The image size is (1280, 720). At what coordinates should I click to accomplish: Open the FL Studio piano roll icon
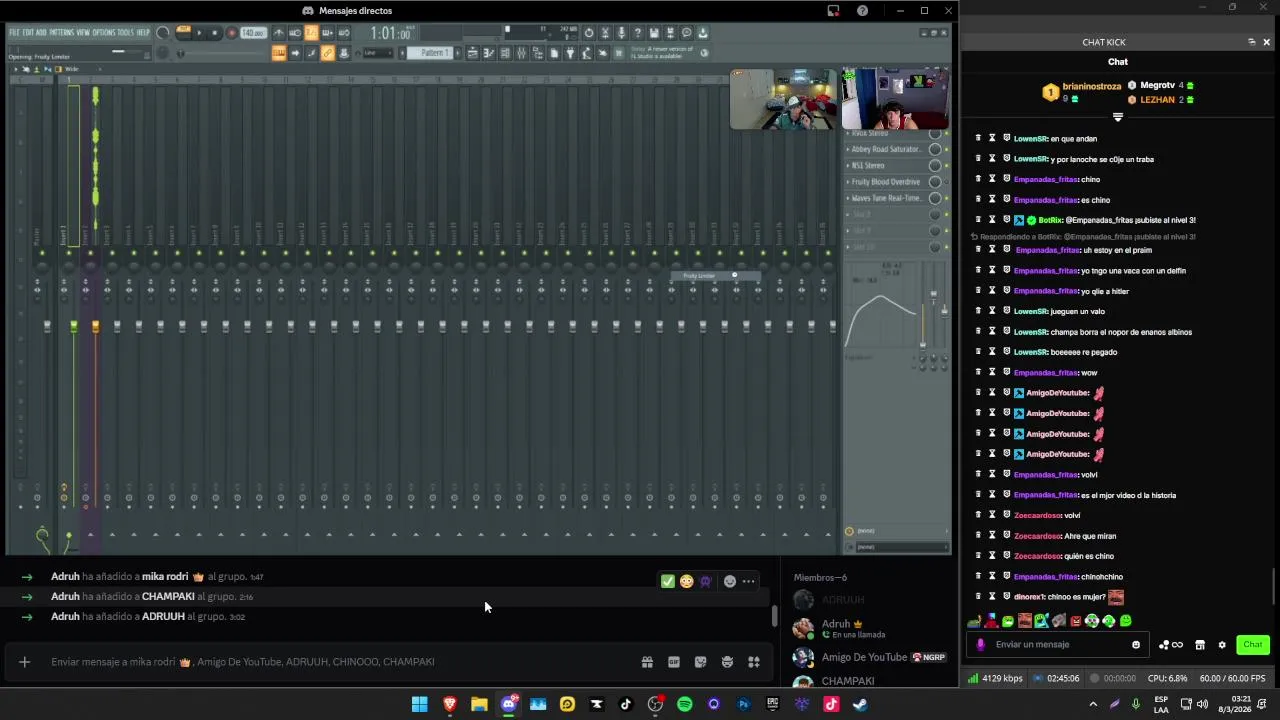pyautogui.click(x=489, y=52)
